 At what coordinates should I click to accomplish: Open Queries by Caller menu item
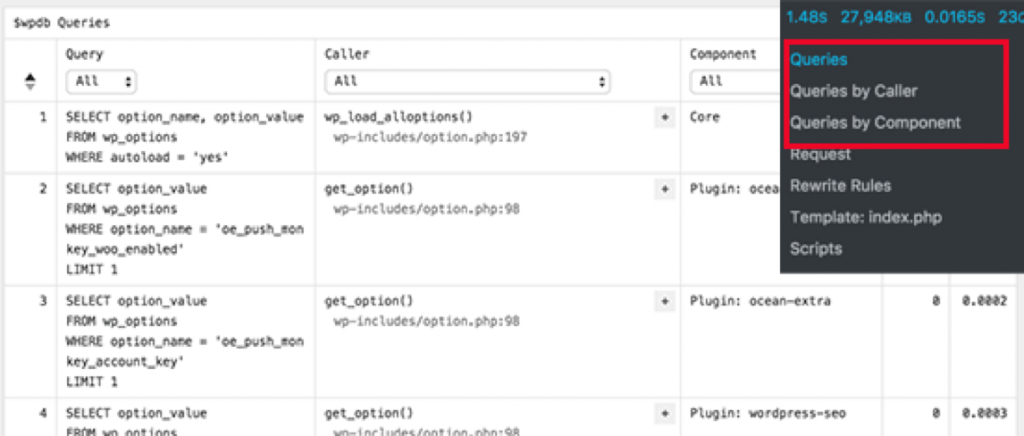point(854,91)
